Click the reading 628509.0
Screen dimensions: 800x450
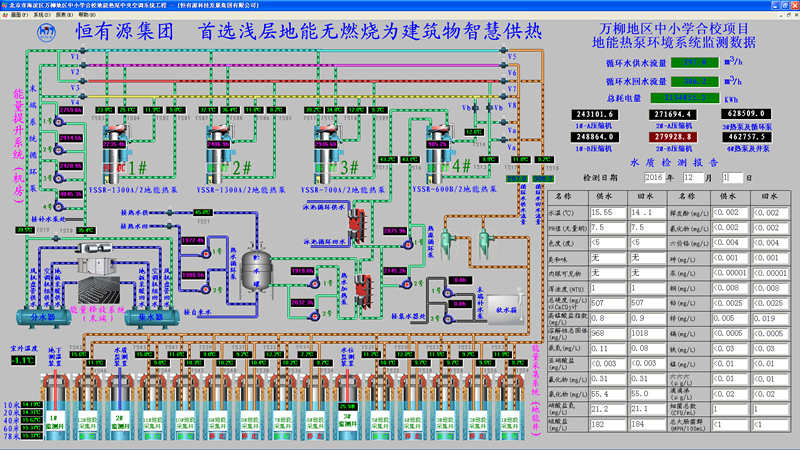tap(746, 114)
